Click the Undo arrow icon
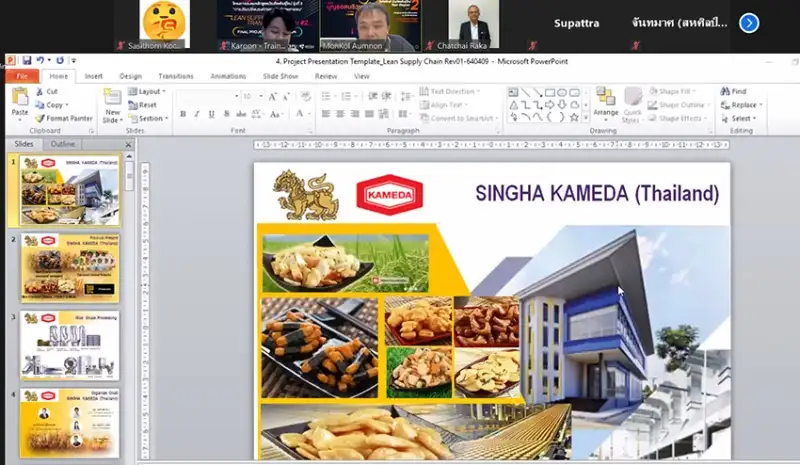The image size is (800, 465). click(40, 61)
